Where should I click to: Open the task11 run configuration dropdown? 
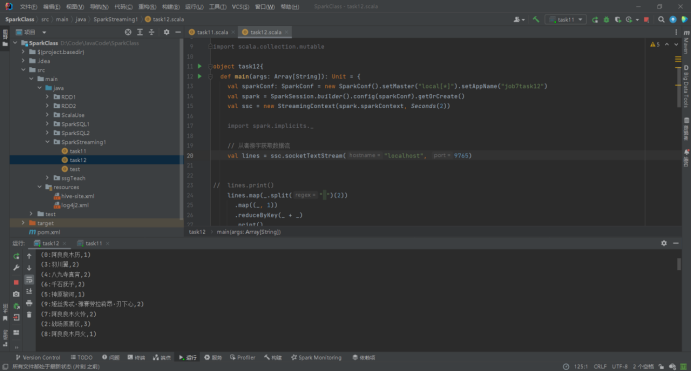566,19
